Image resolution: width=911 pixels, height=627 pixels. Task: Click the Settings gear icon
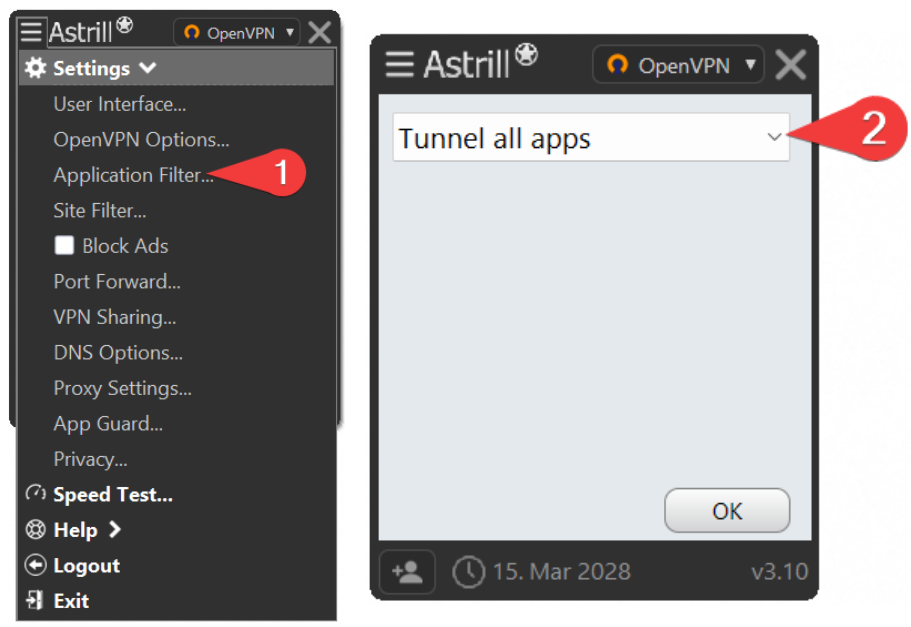[x=35, y=68]
